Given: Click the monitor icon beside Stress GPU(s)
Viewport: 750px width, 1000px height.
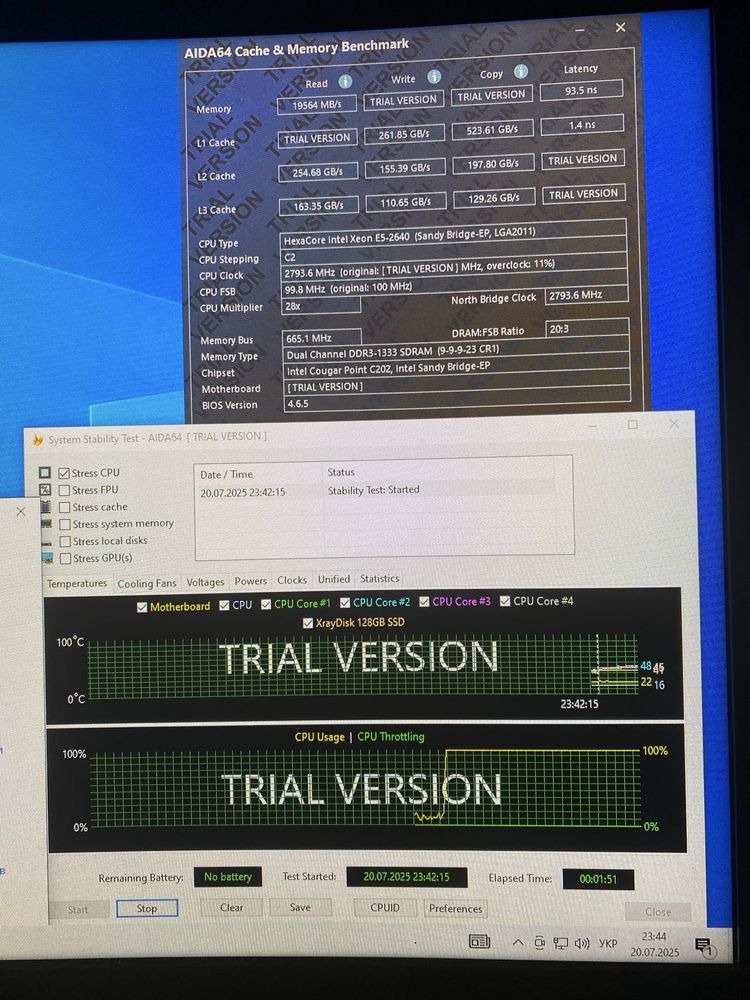Looking at the screenshot, I should [x=47, y=558].
